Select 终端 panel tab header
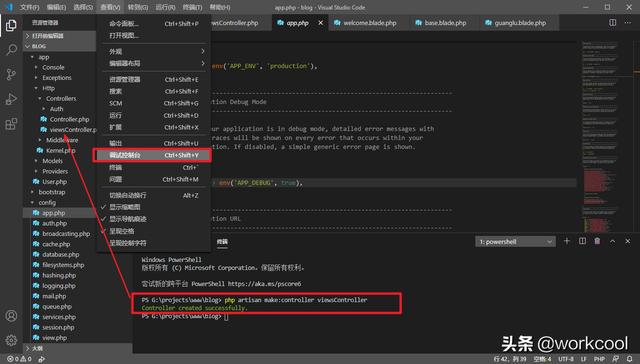The width and height of the screenshot is (640, 364). click(222, 242)
